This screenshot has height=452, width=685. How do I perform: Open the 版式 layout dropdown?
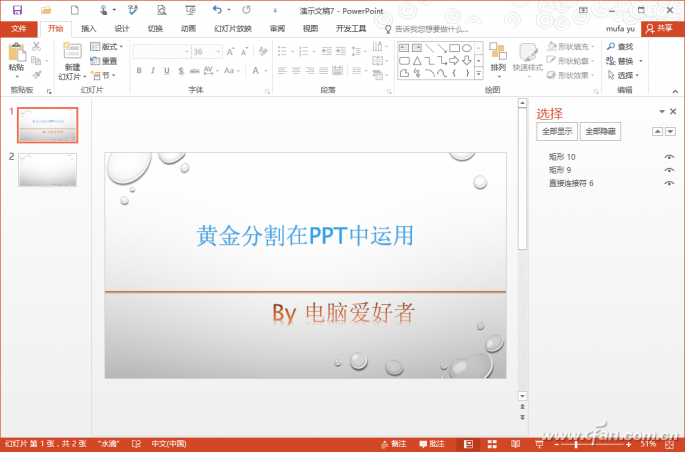point(108,47)
